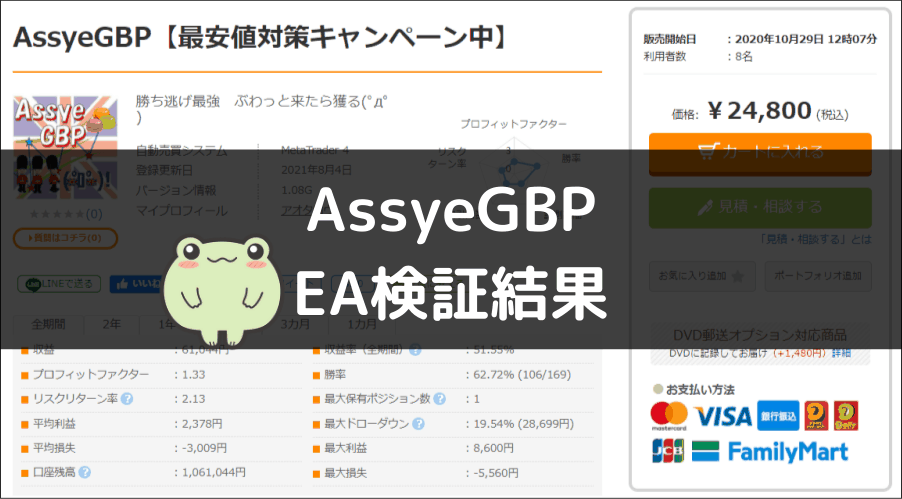Screen dimensions: 902x499
Task: Share via the LINEで送る button
Action: click(x=59, y=284)
